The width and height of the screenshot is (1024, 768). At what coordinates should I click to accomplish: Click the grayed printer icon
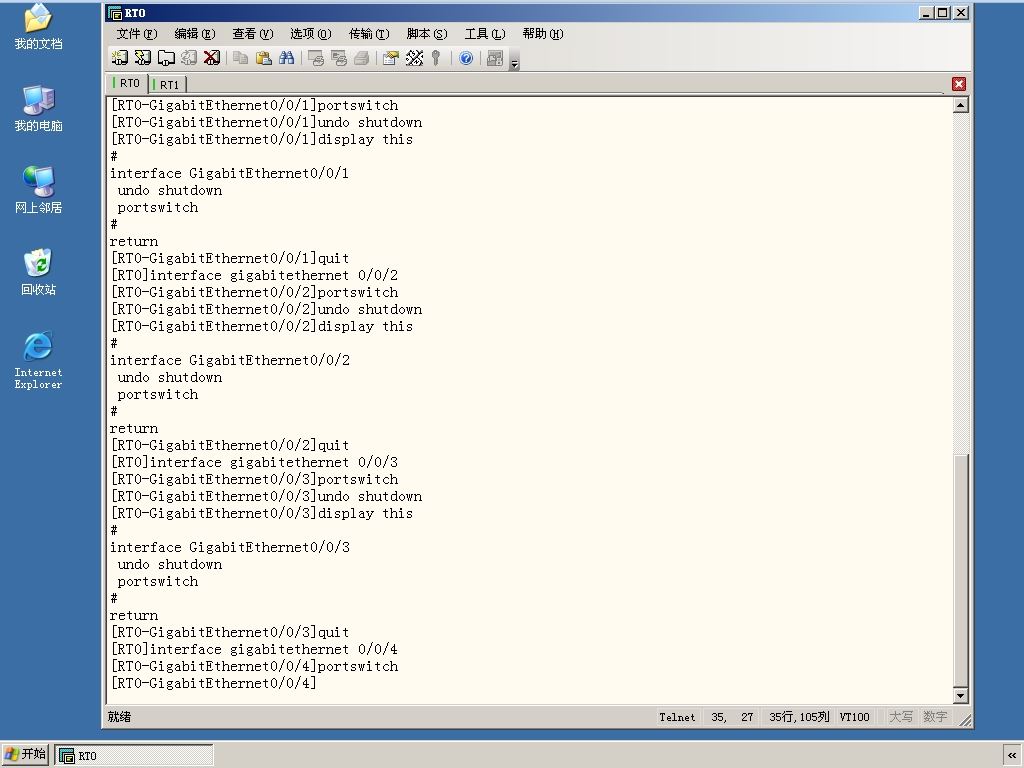point(362,58)
